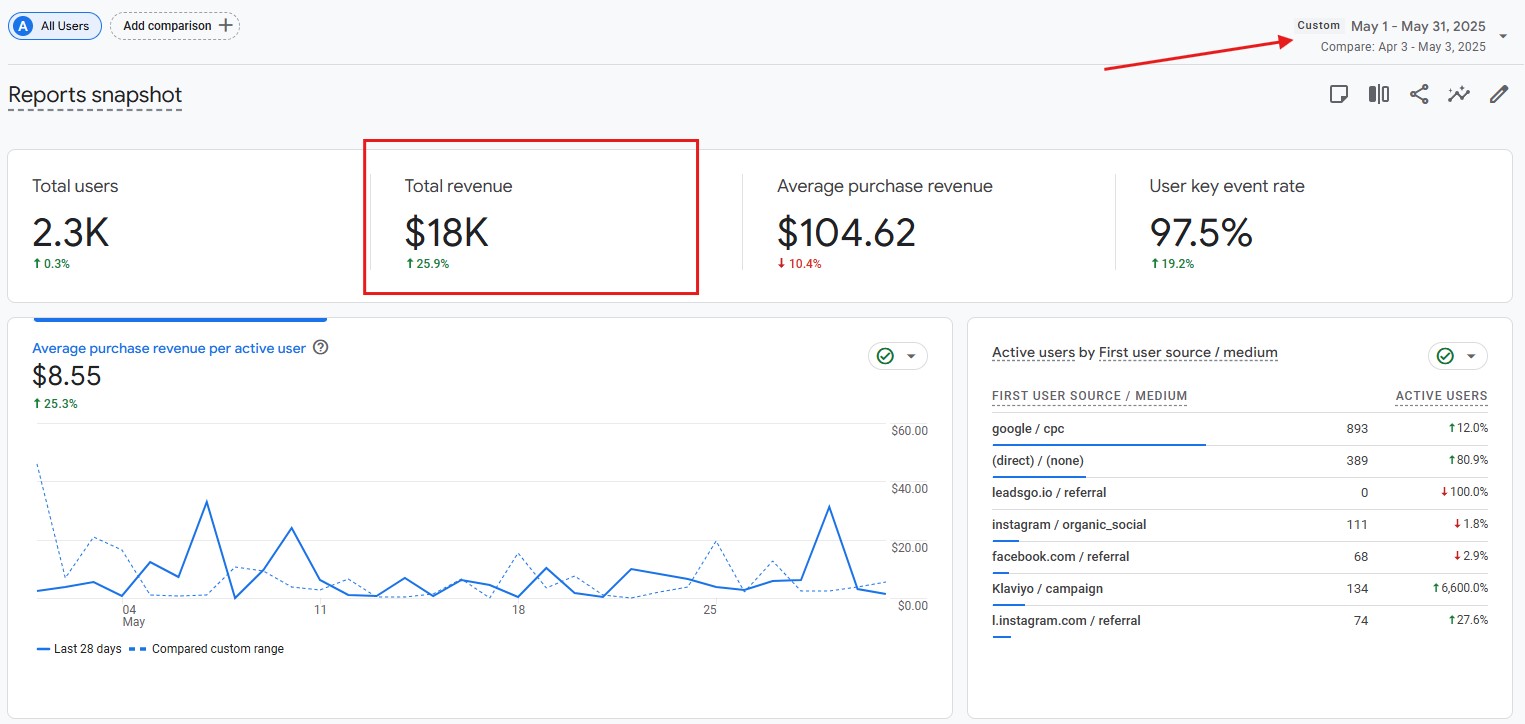The width and height of the screenshot is (1525, 724).
Task: Select the Average purchase revenue metric card
Action: coord(929,226)
